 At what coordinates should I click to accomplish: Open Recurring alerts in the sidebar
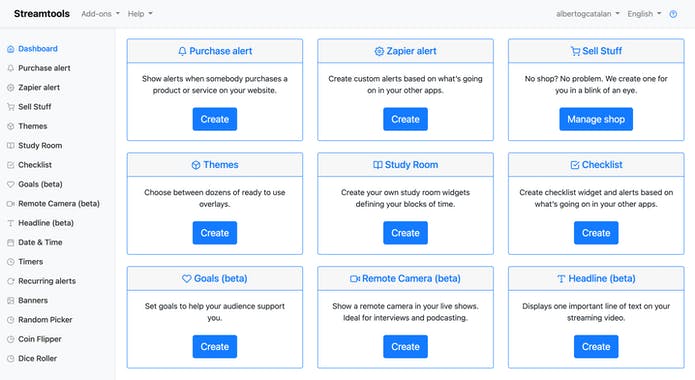tap(47, 281)
